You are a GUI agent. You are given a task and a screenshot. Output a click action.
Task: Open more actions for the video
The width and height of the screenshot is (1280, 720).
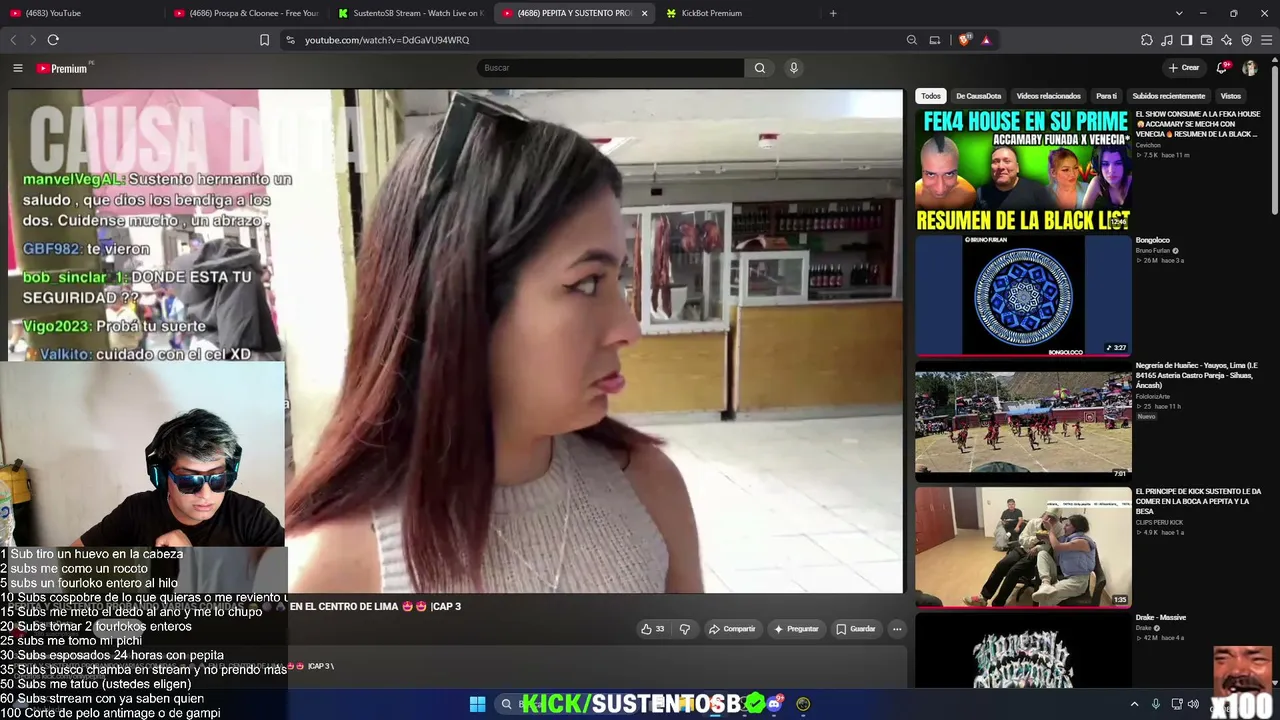(x=897, y=629)
